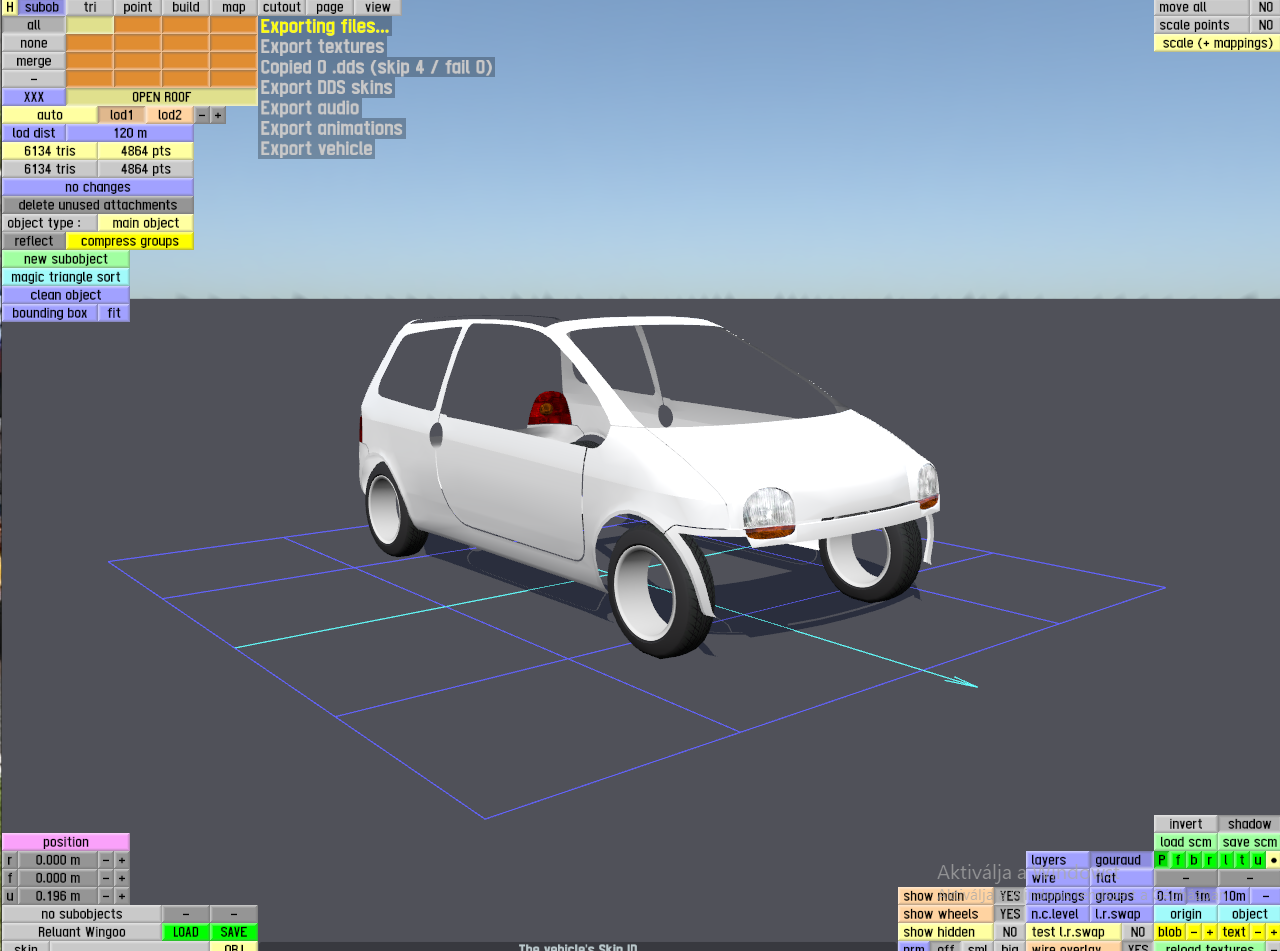Select the green t top view button
This screenshot has height=951, width=1280.
pos(1242,860)
